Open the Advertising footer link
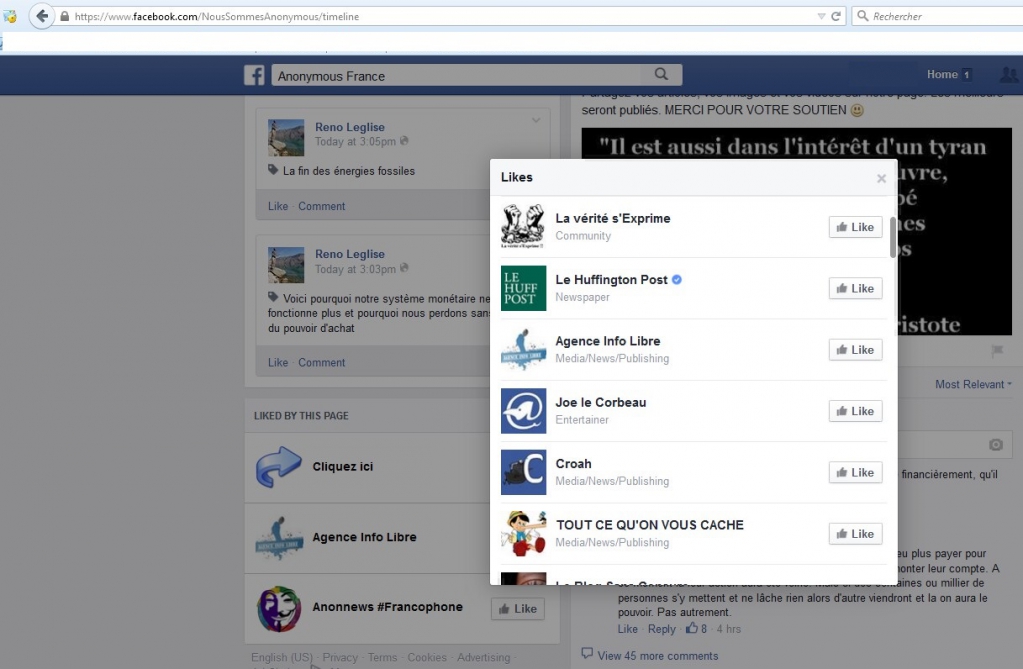Screen dimensions: 1023x669 pos(483,657)
